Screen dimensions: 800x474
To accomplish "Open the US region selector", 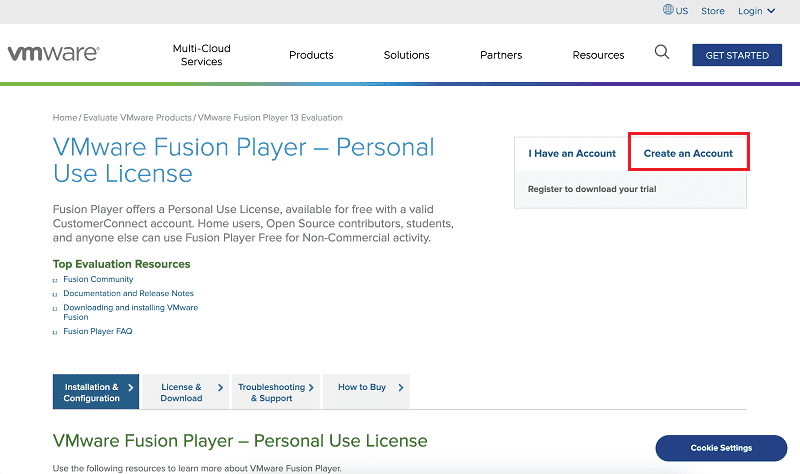I will pyautogui.click(x=676, y=10).
